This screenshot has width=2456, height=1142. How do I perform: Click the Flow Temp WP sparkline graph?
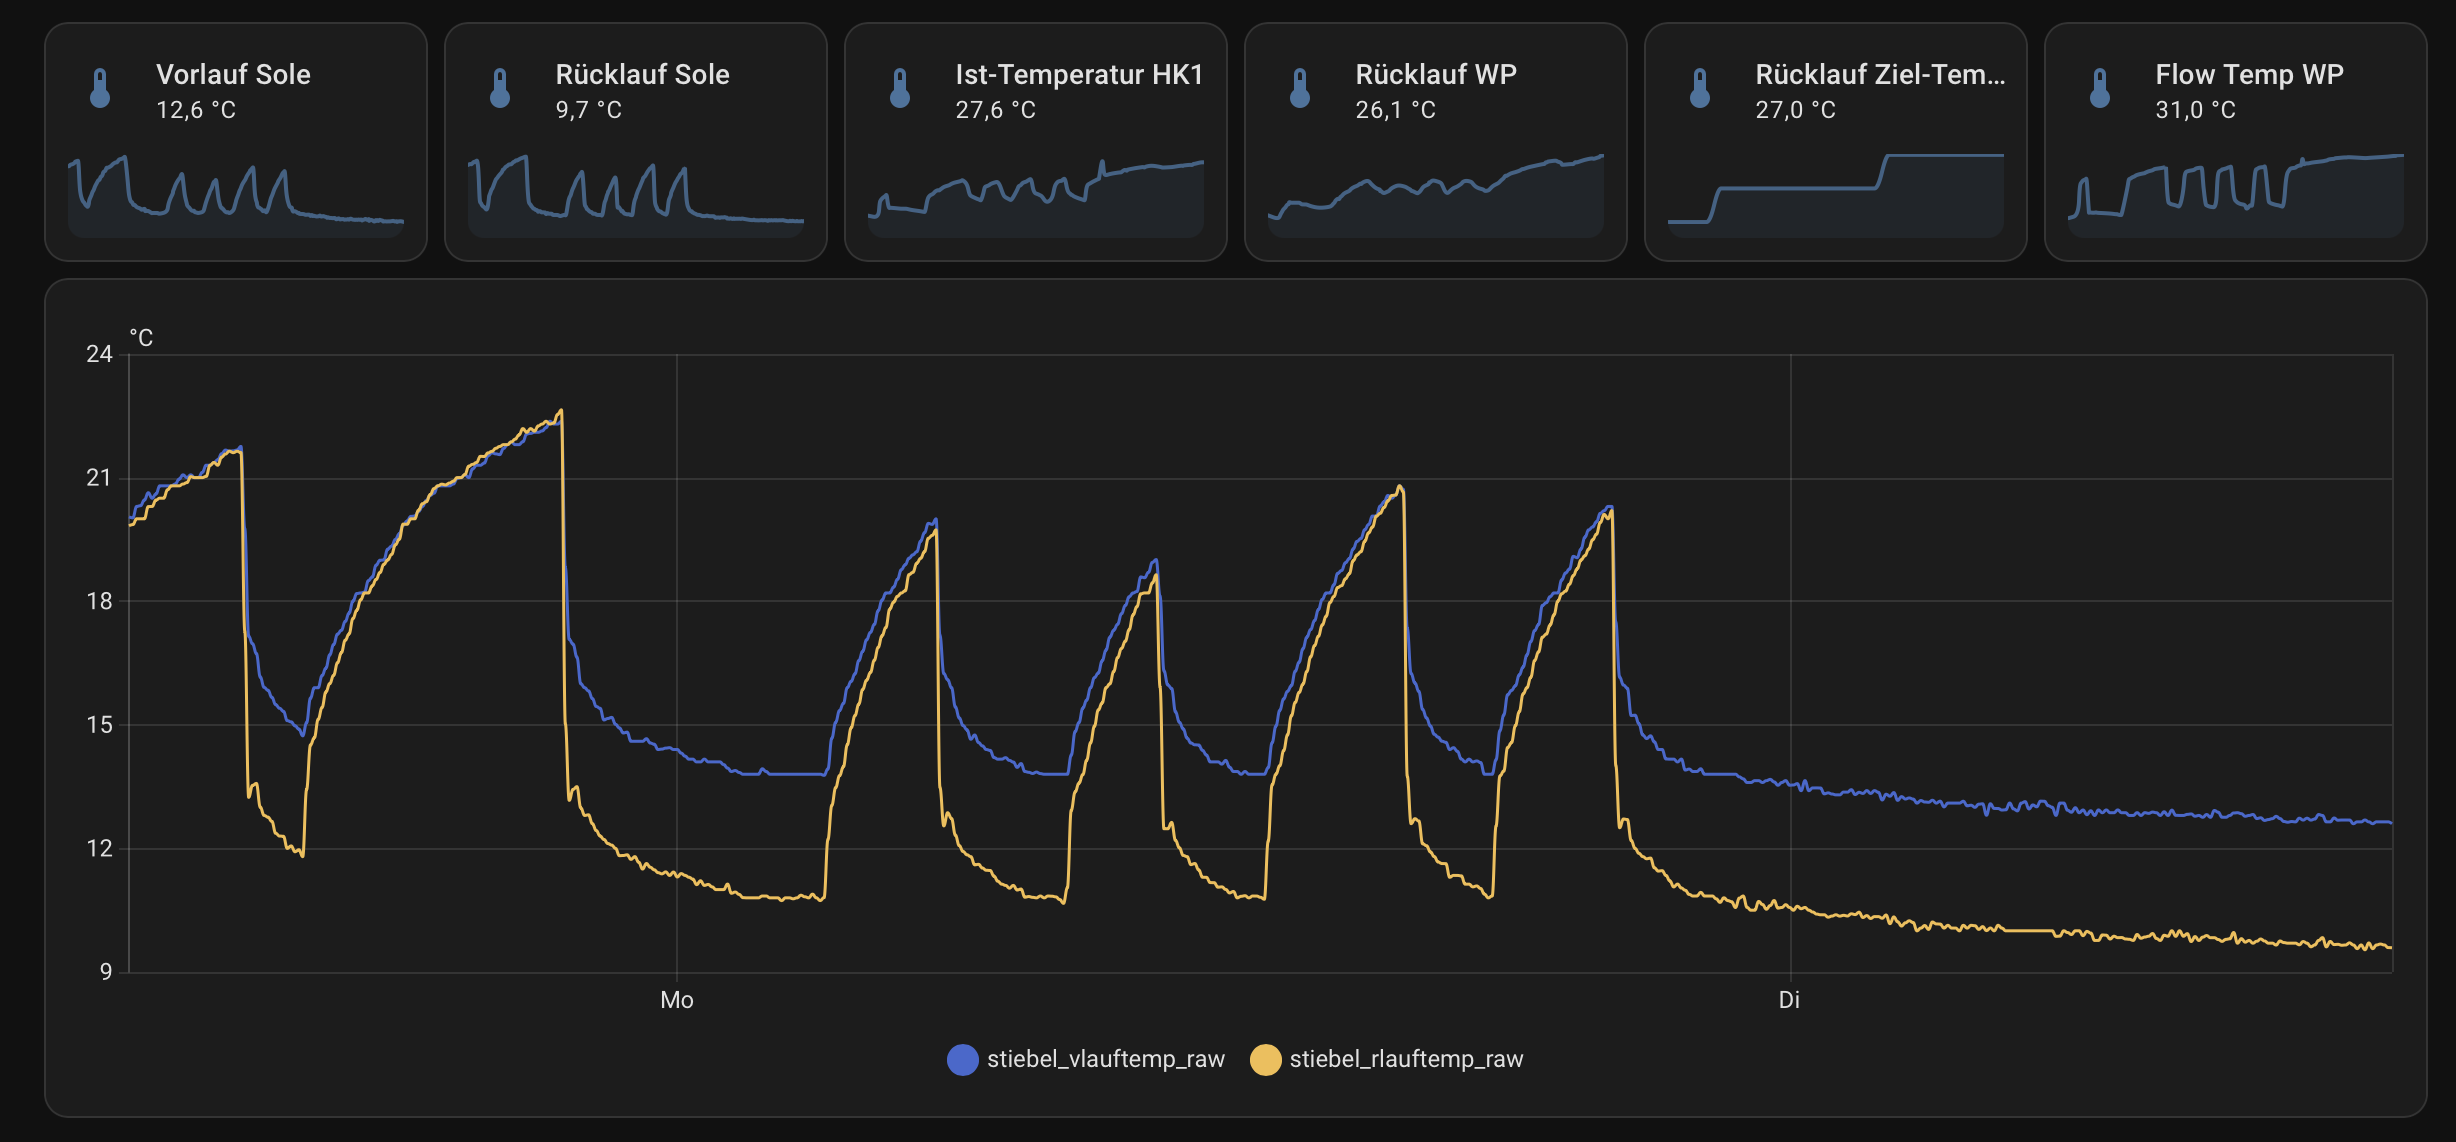pyautogui.click(x=2236, y=195)
